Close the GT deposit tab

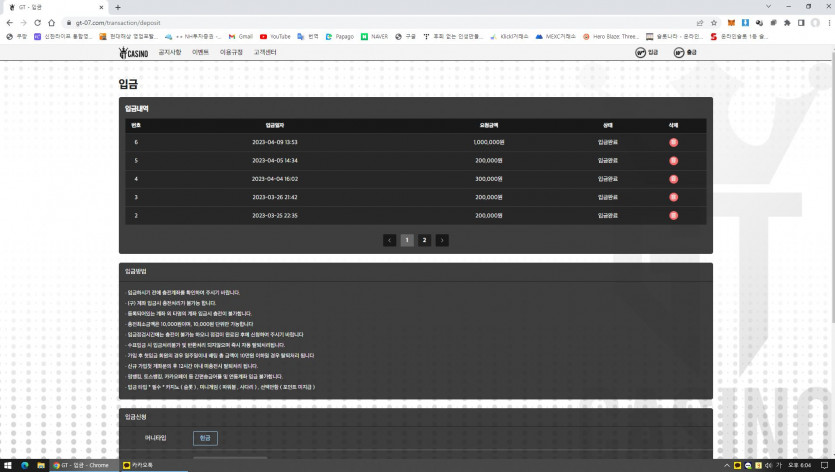(x=101, y=7)
